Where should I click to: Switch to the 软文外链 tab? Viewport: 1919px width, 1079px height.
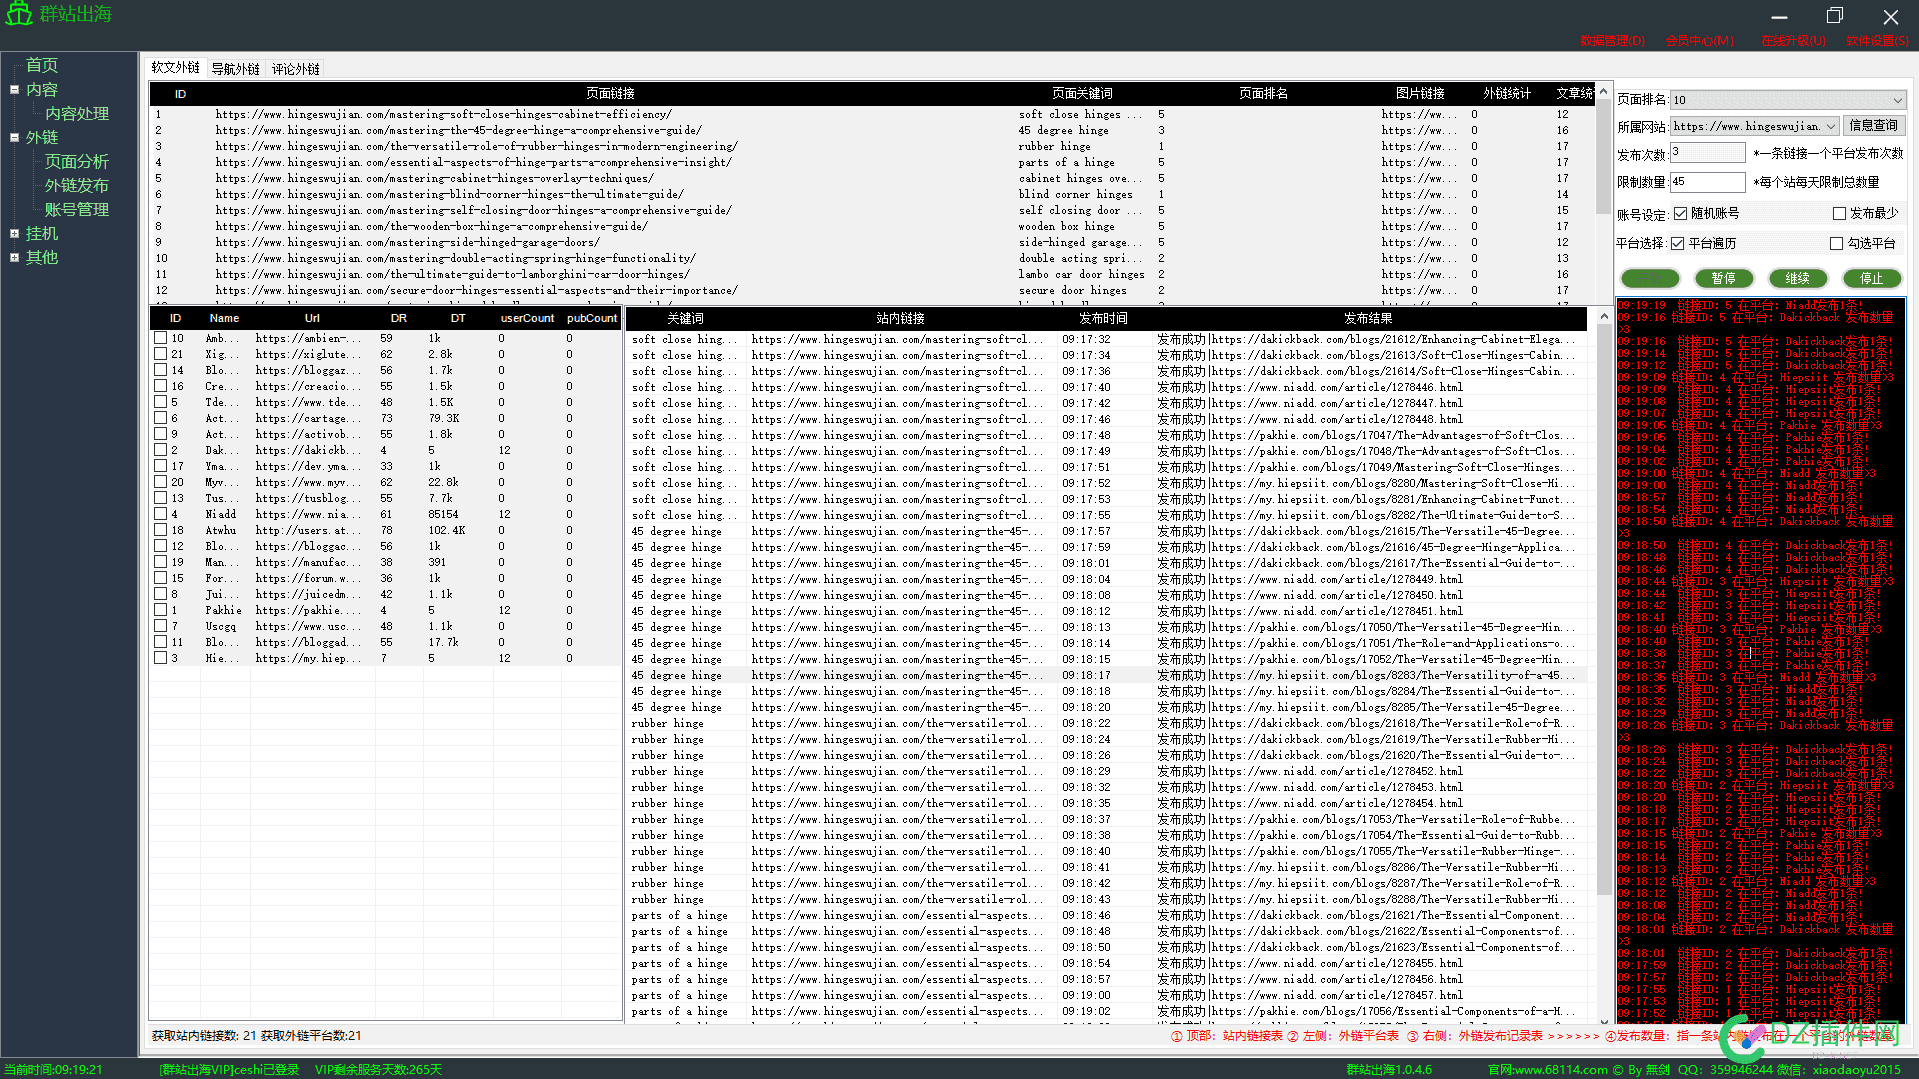pyautogui.click(x=175, y=68)
